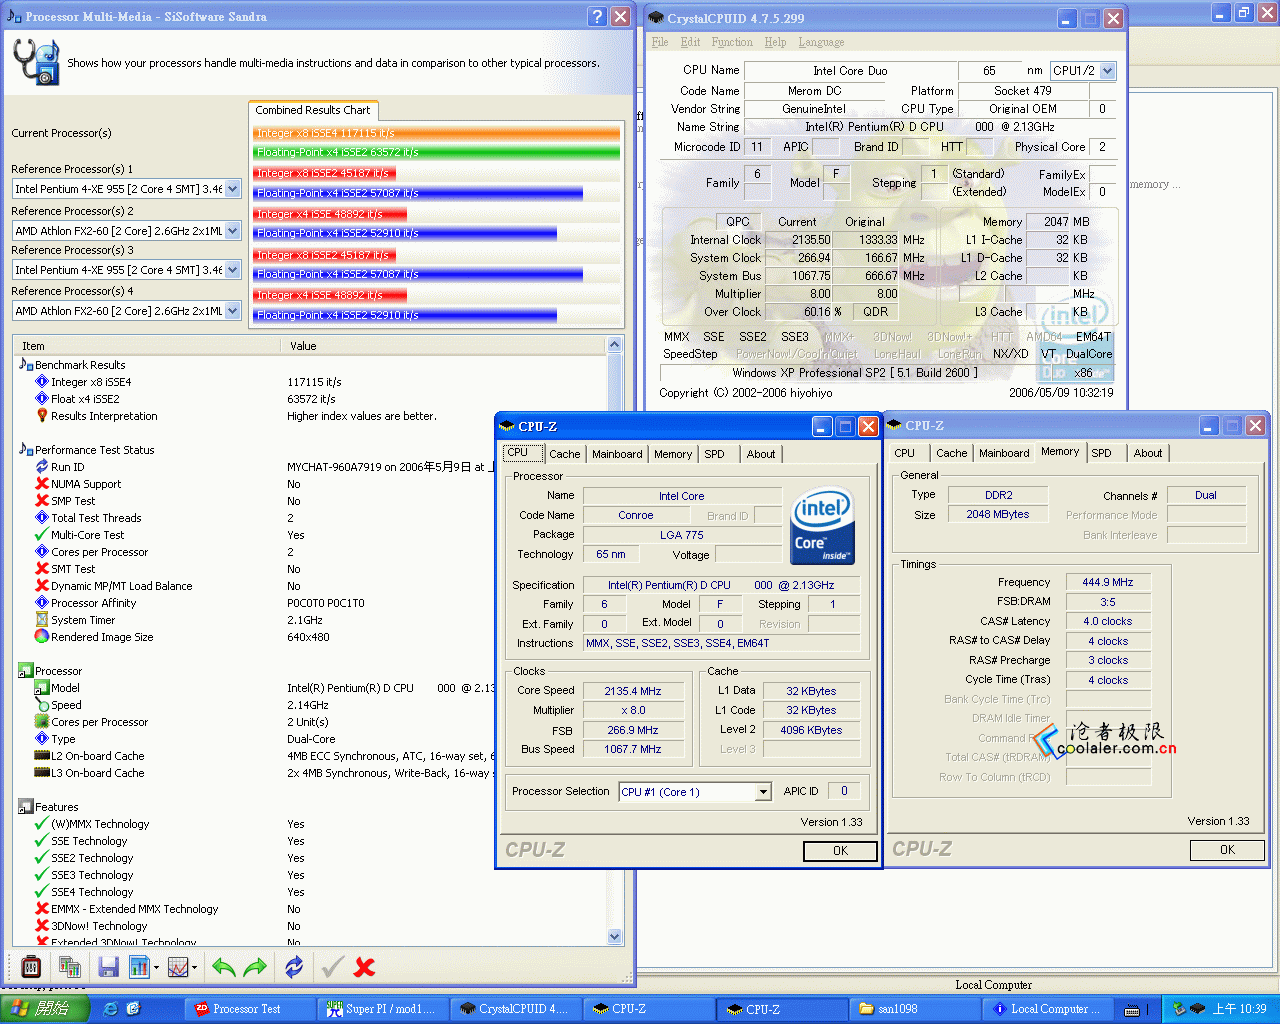The image size is (1280, 1024).
Task: Click the floppy disk save icon in Sandra
Action: 109,967
